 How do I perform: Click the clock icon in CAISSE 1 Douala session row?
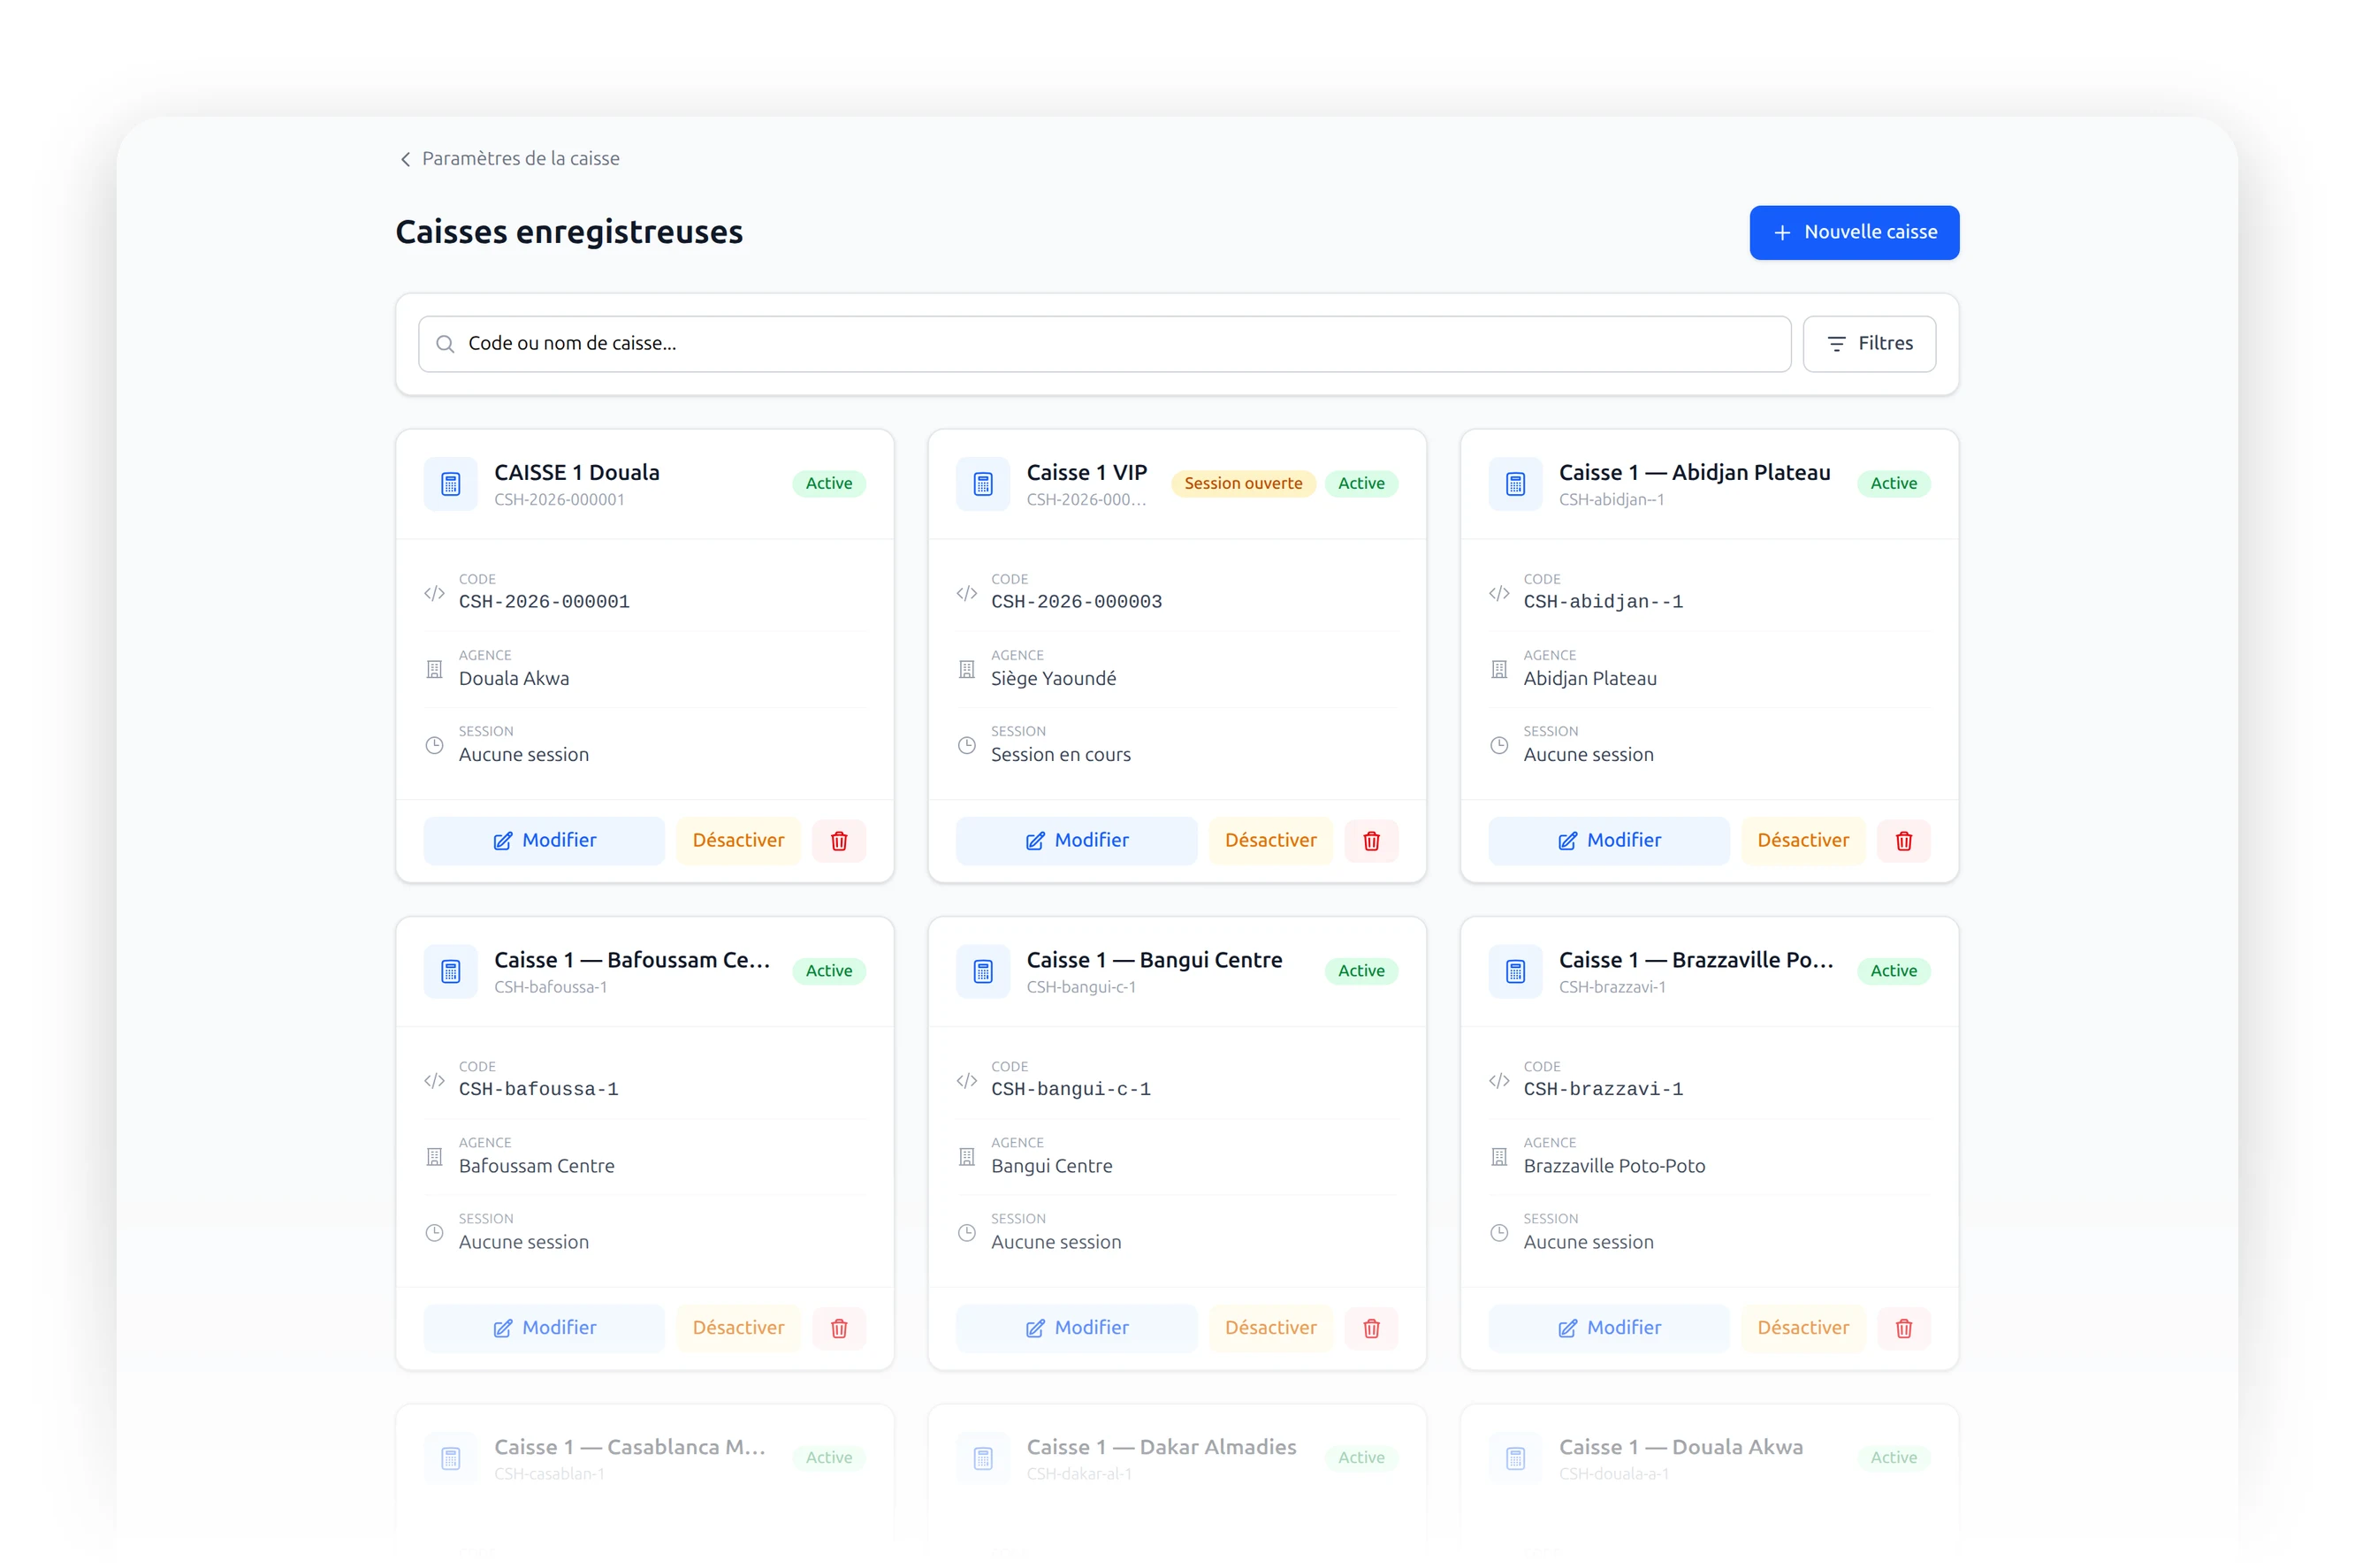click(434, 745)
